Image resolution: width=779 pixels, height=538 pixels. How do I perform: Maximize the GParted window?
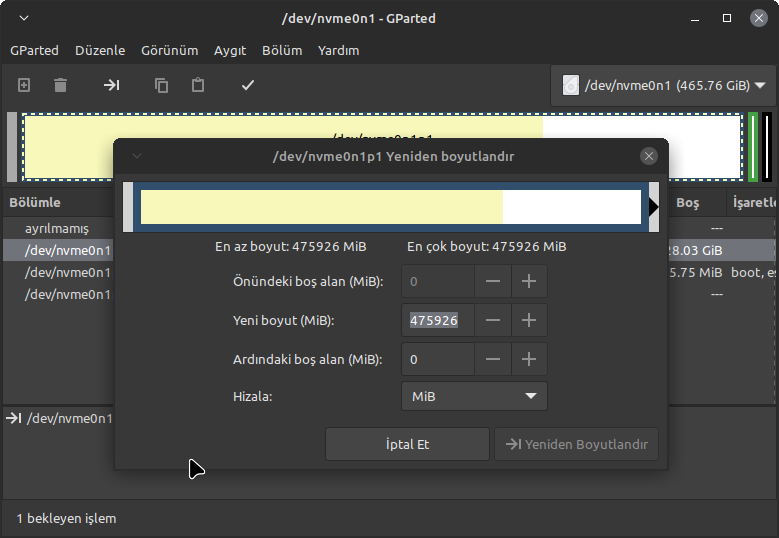tap(727, 18)
